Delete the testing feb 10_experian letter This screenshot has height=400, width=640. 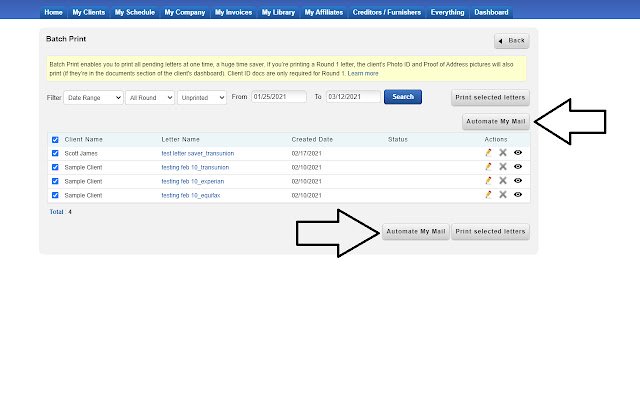tap(503, 180)
